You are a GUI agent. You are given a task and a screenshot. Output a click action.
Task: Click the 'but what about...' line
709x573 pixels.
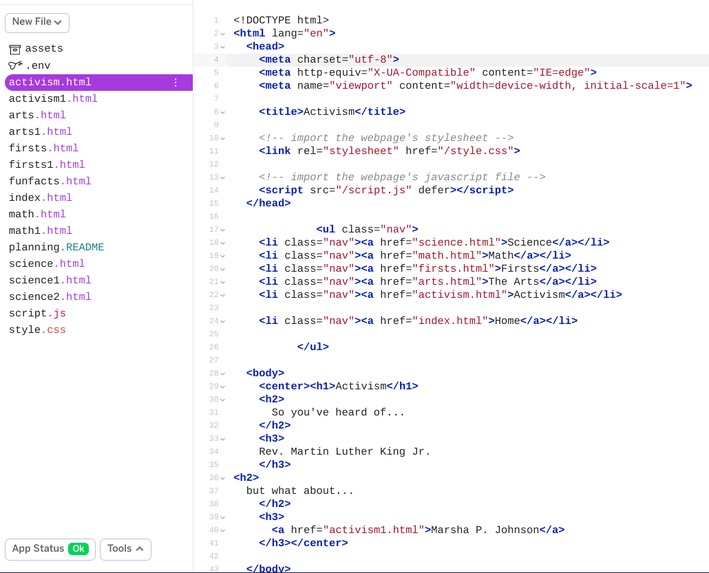coord(300,491)
